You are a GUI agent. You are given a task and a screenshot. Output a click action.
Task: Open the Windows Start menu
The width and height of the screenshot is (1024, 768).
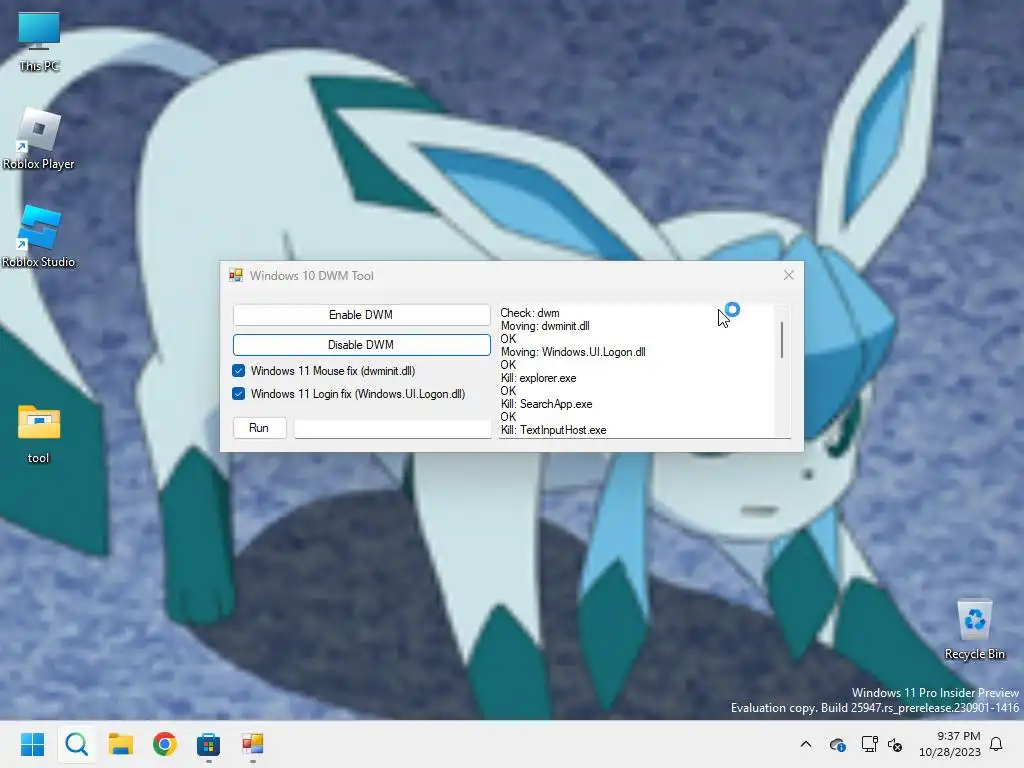(33, 744)
